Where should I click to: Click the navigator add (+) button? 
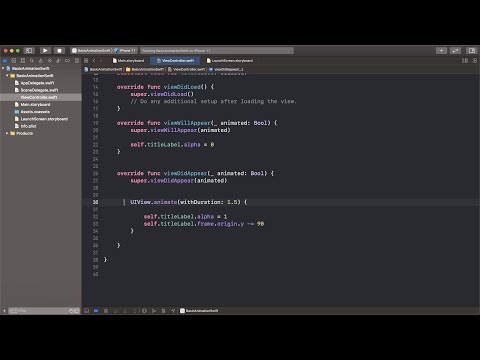pyautogui.click(x=4, y=311)
